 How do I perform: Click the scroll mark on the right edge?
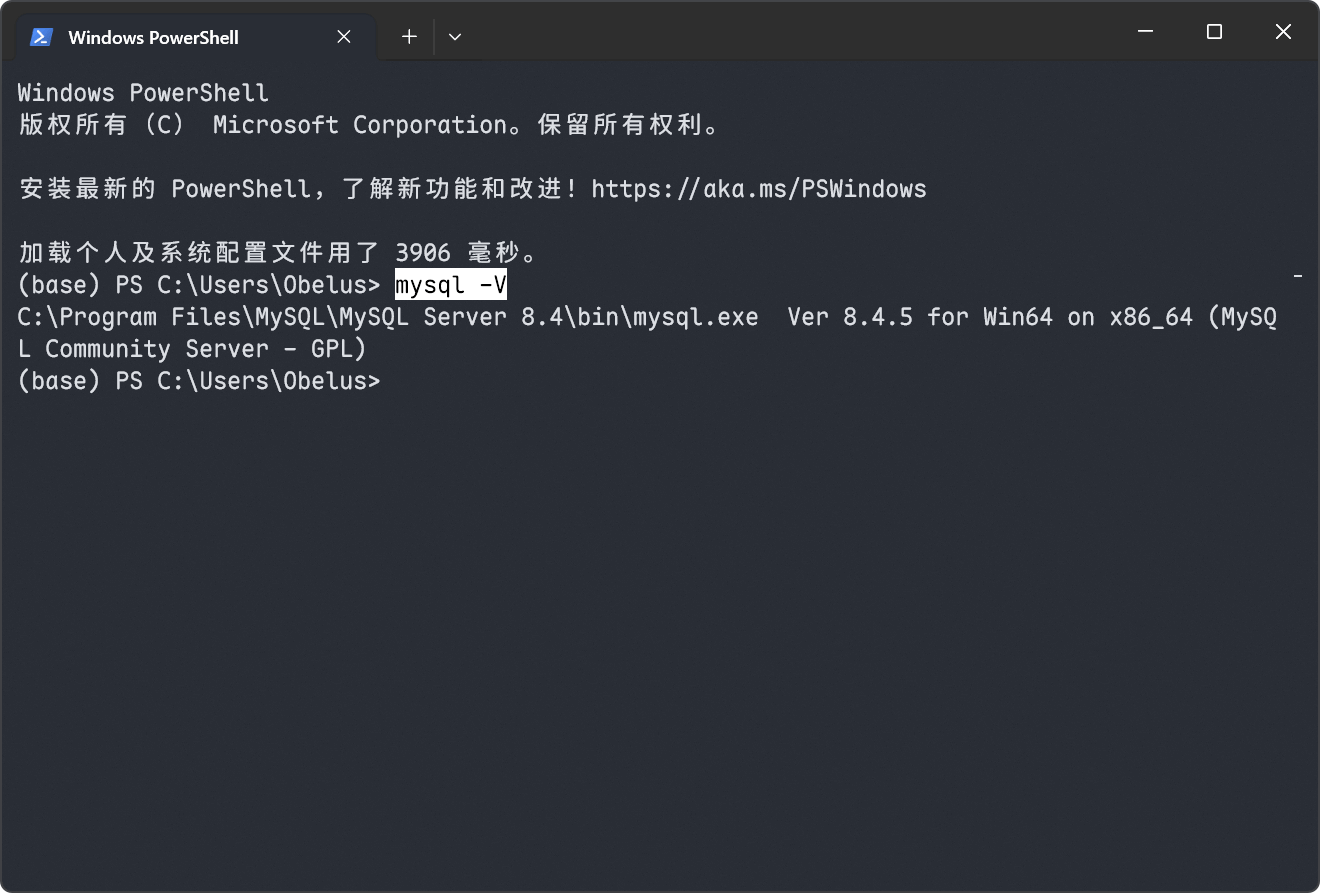coord(1298,274)
